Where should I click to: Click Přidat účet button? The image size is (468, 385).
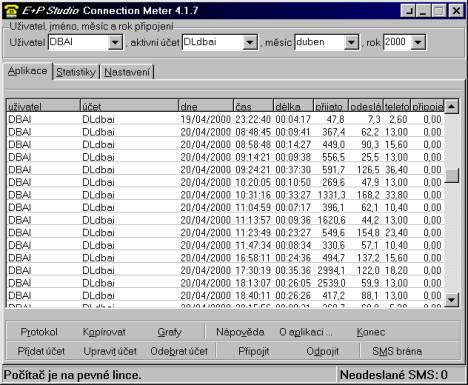(41, 351)
